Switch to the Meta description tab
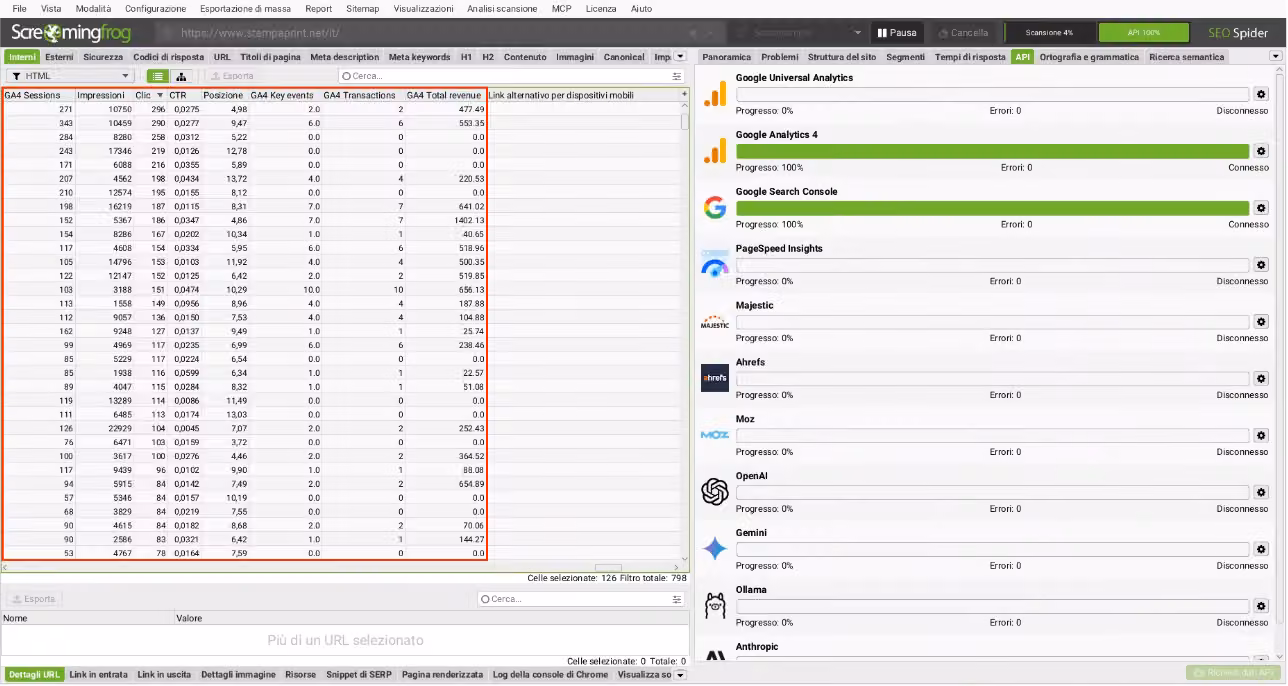The width and height of the screenshot is (1288, 686). 344,57
